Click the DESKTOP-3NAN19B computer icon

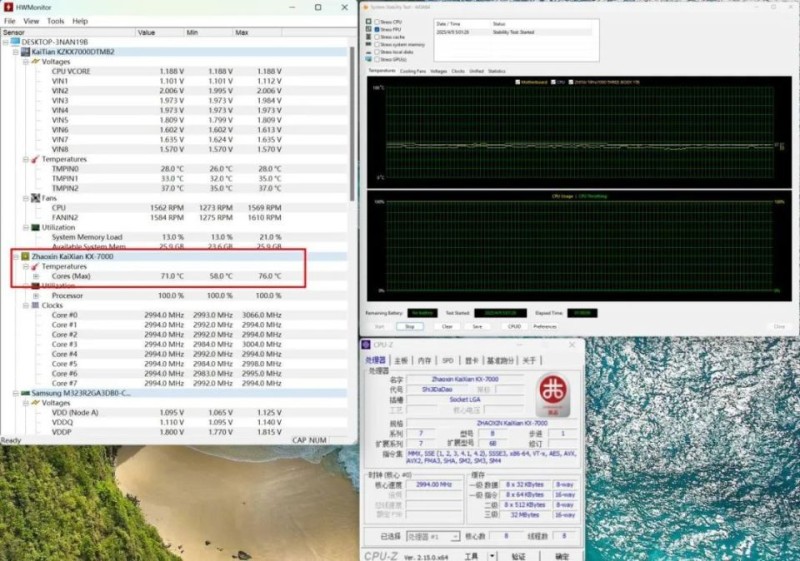tap(15, 42)
